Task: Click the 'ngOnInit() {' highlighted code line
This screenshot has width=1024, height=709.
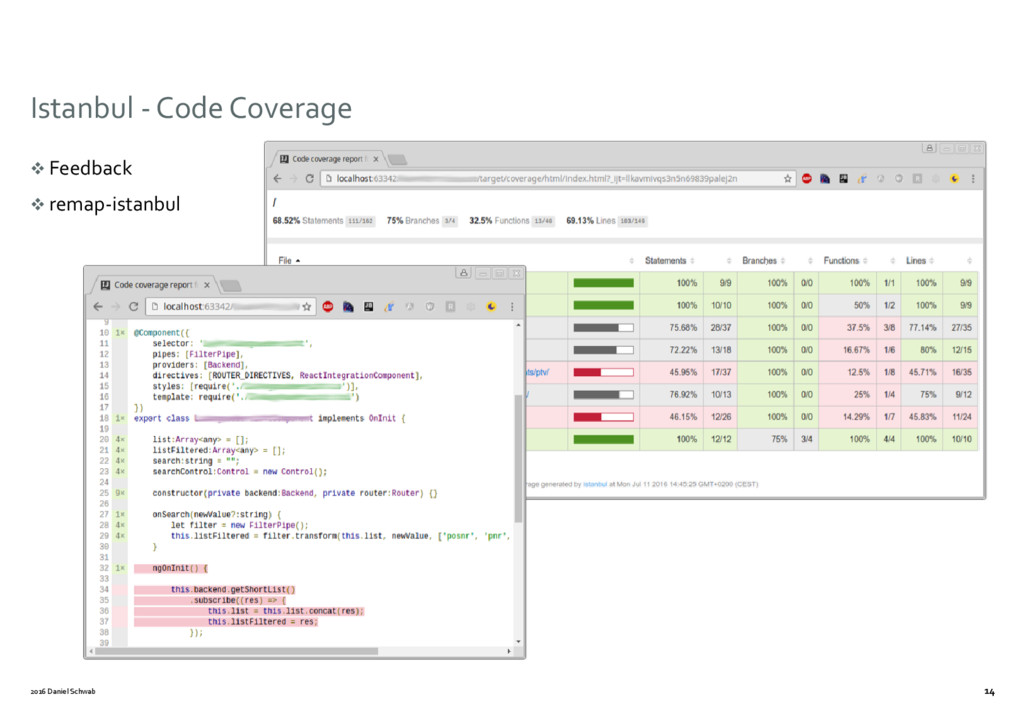Action: click(x=170, y=568)
